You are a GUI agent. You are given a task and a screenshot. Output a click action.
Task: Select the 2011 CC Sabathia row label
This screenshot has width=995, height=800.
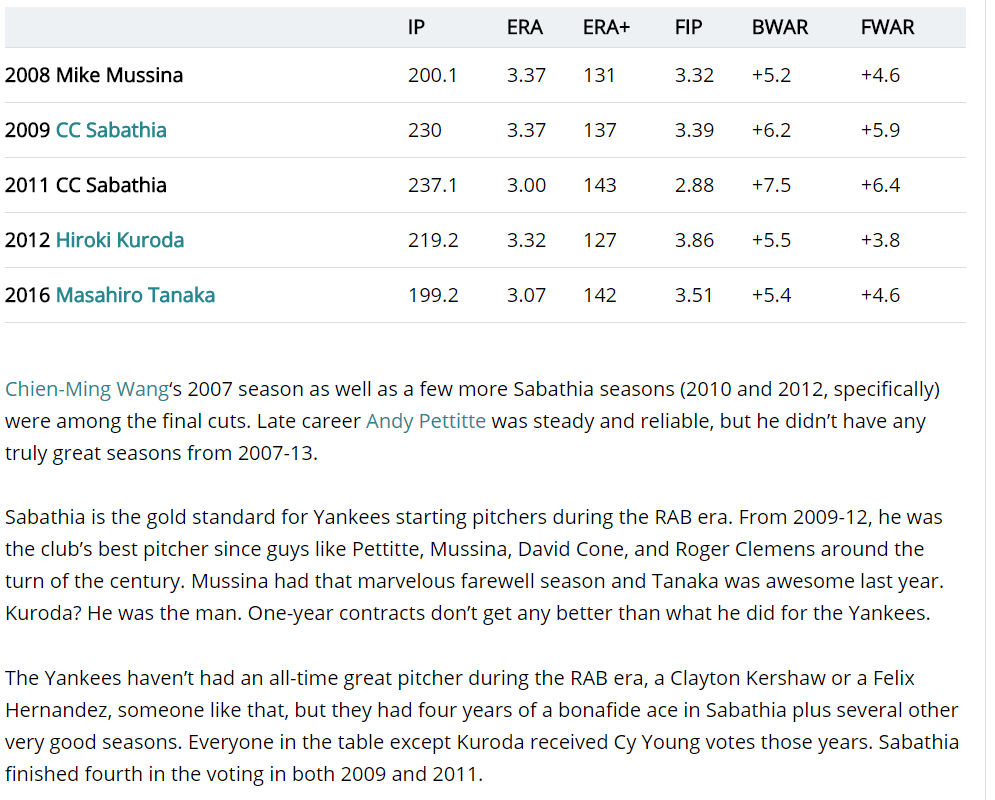(86, 185)
